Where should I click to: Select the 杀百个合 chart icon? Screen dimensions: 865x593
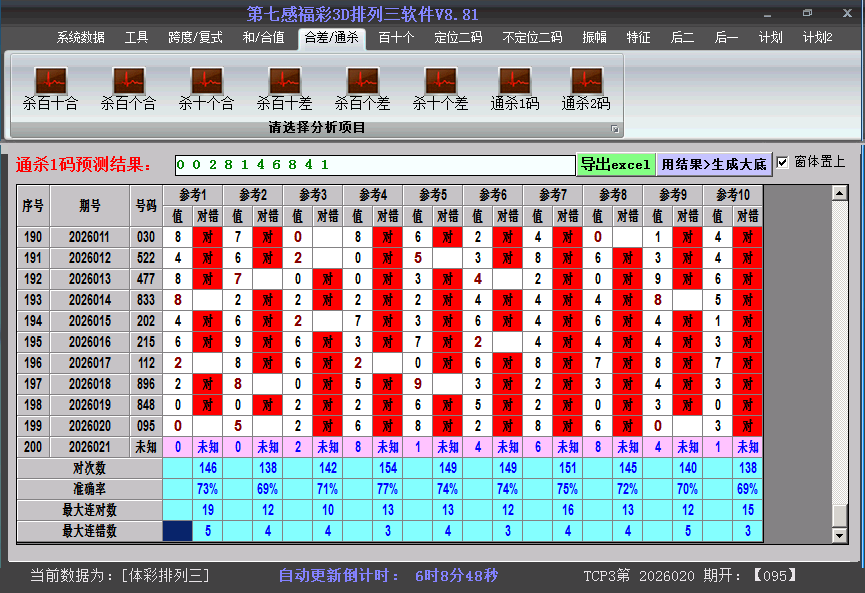[x=128, y=81]
